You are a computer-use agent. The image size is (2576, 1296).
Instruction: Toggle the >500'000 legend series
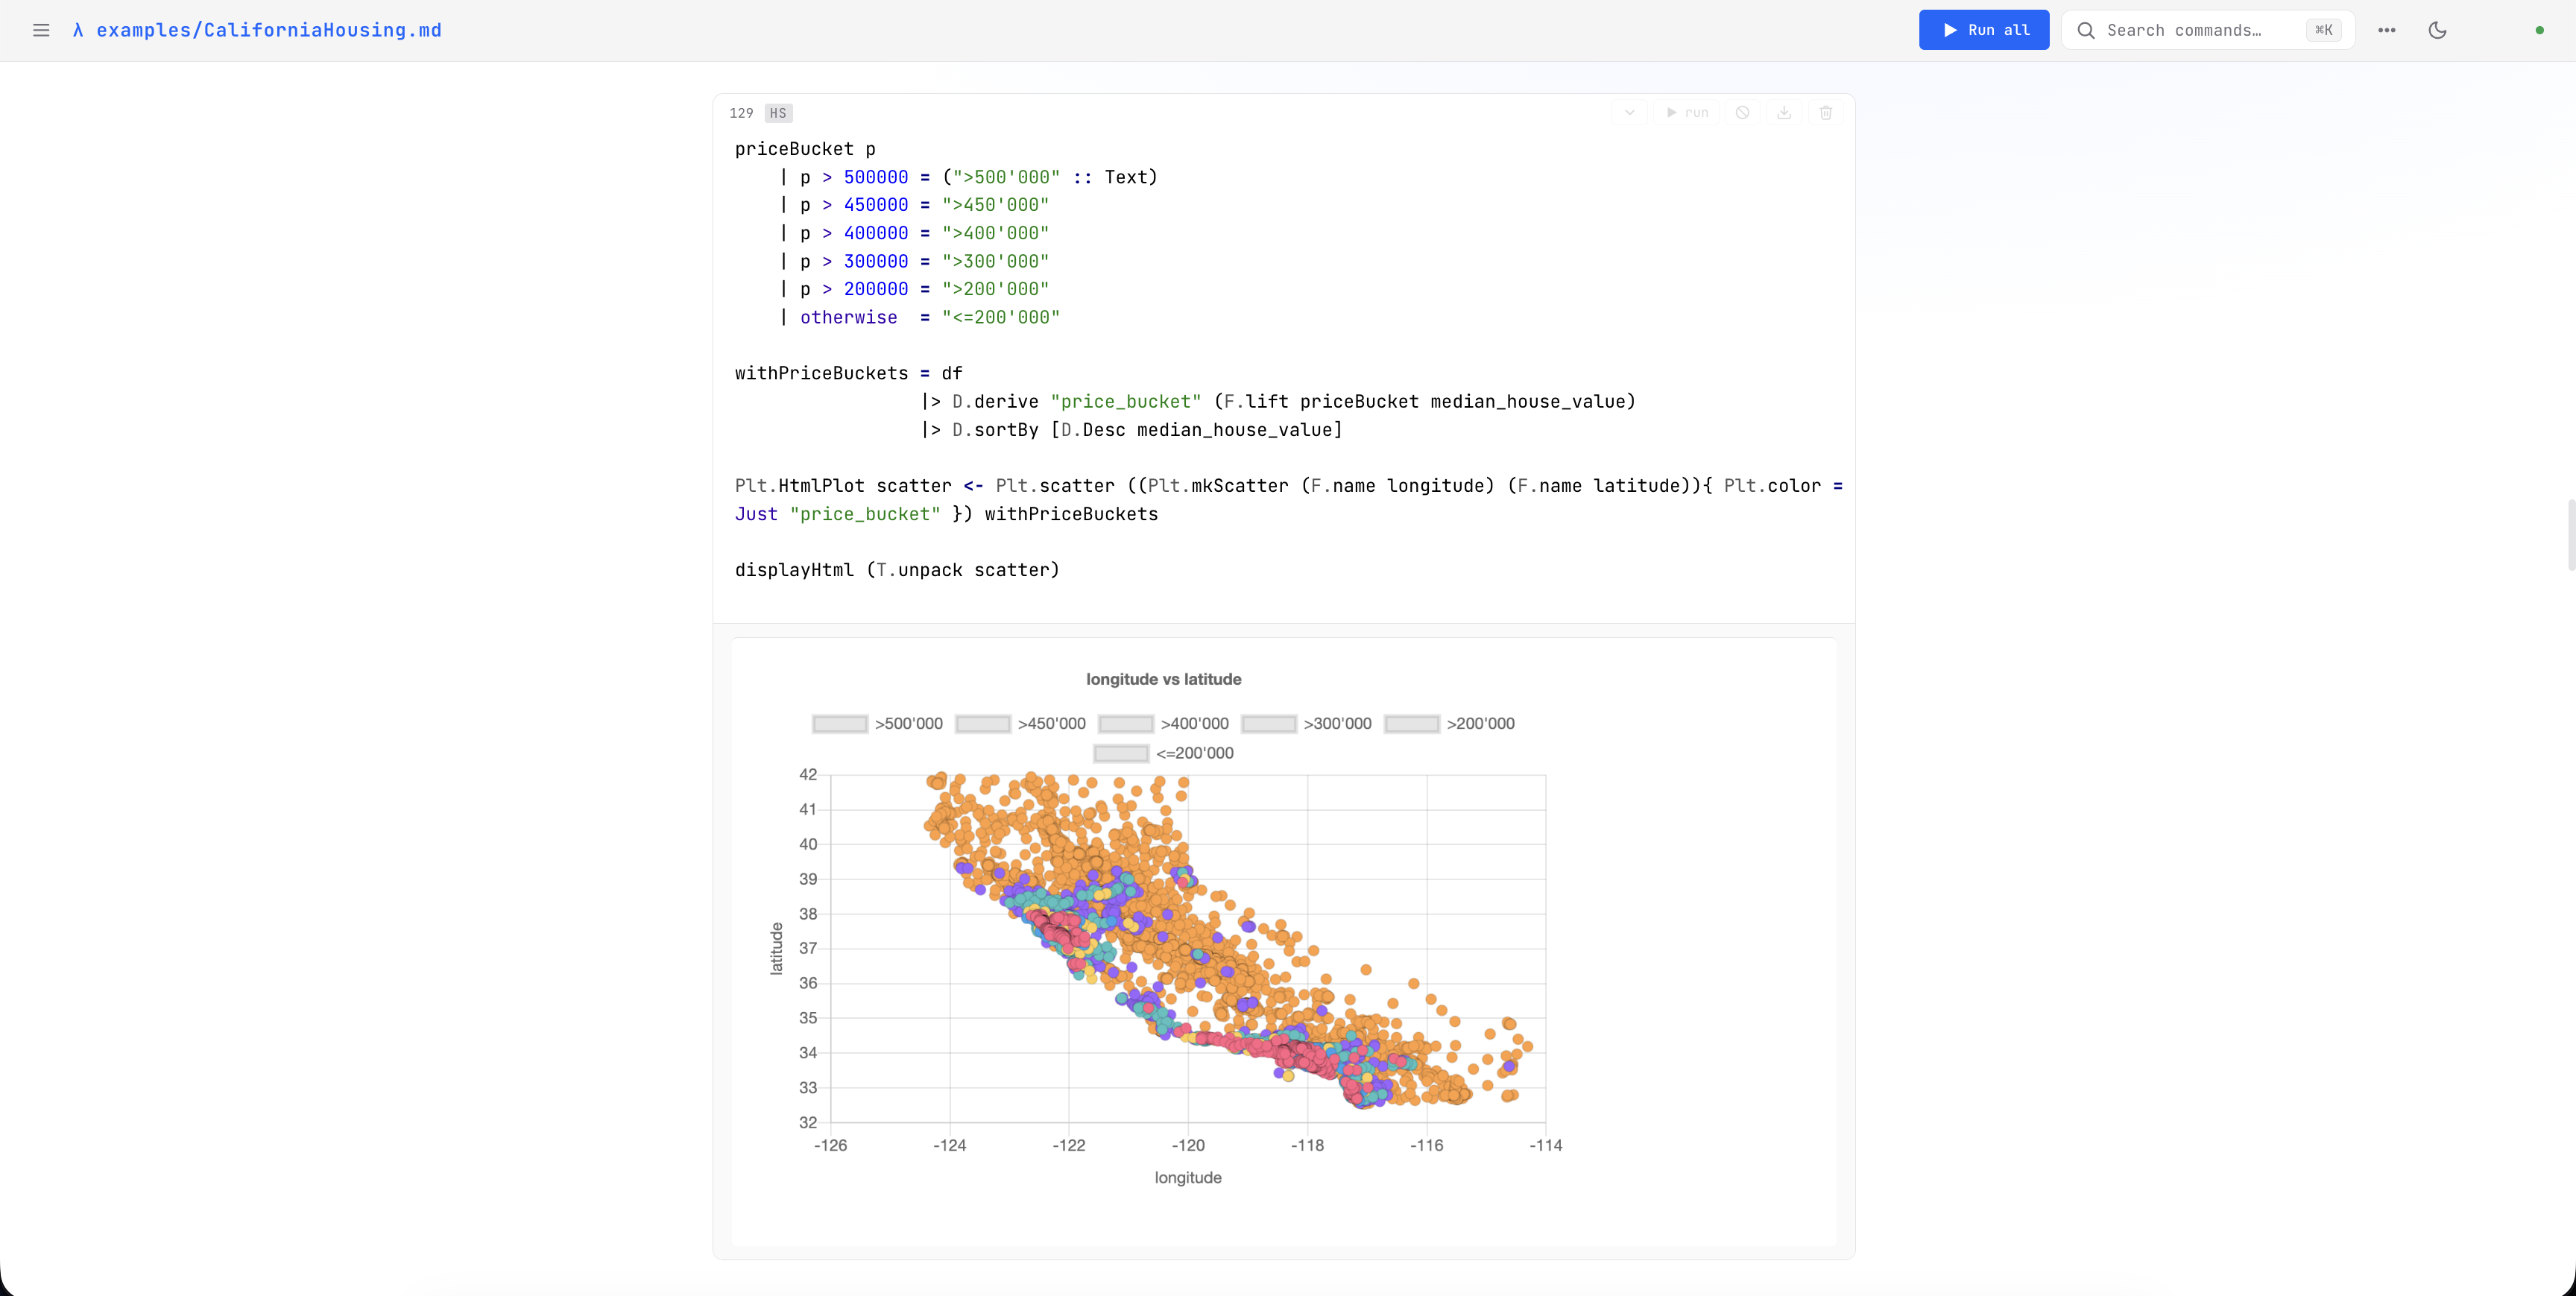(877, 723)
